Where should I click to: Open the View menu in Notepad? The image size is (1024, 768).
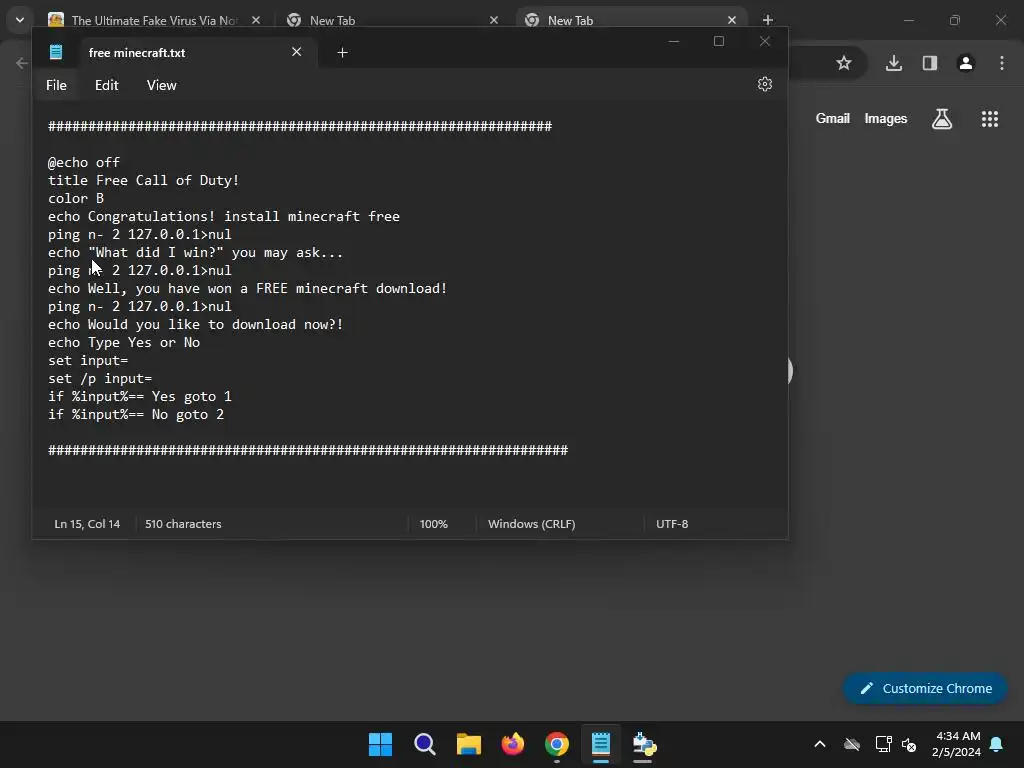point(161,86)
